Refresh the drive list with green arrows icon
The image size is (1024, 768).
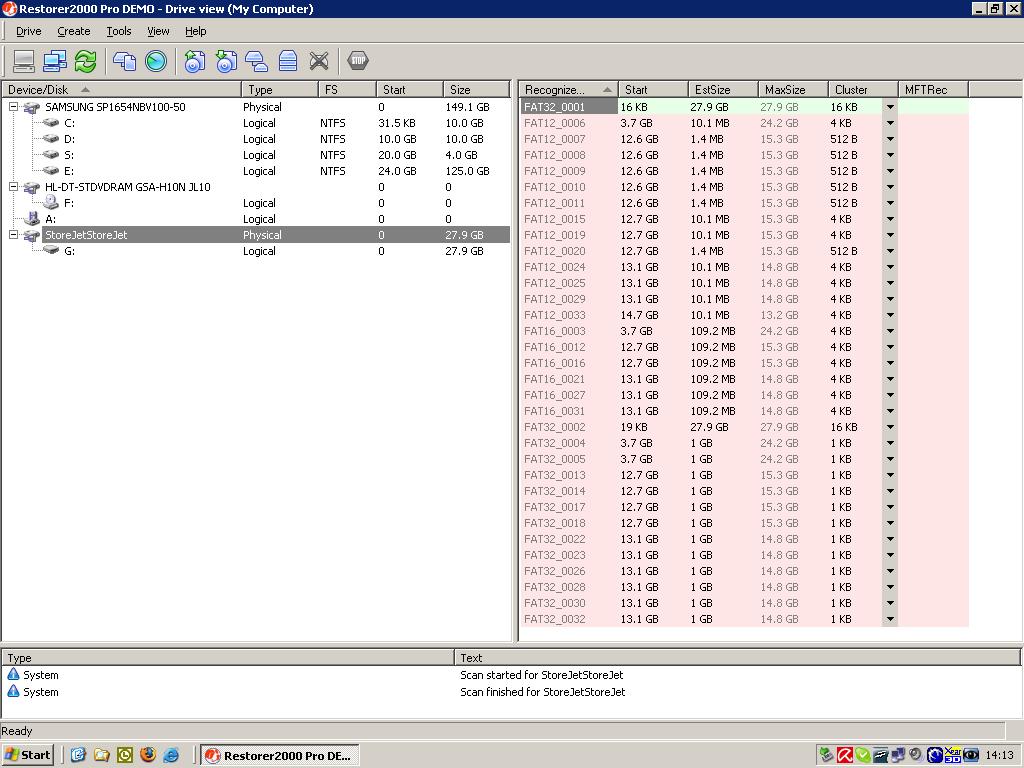pyautogui.click(x=86, y=61)
